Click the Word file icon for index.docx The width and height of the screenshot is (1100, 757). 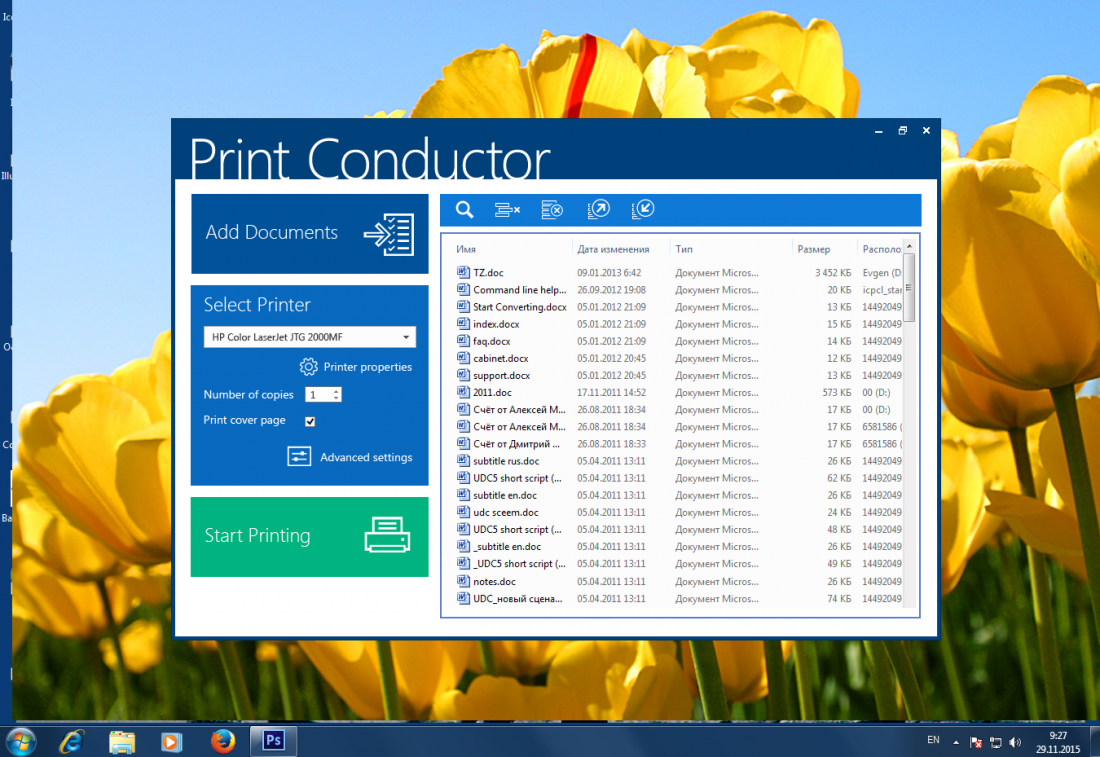pos(463,323)
